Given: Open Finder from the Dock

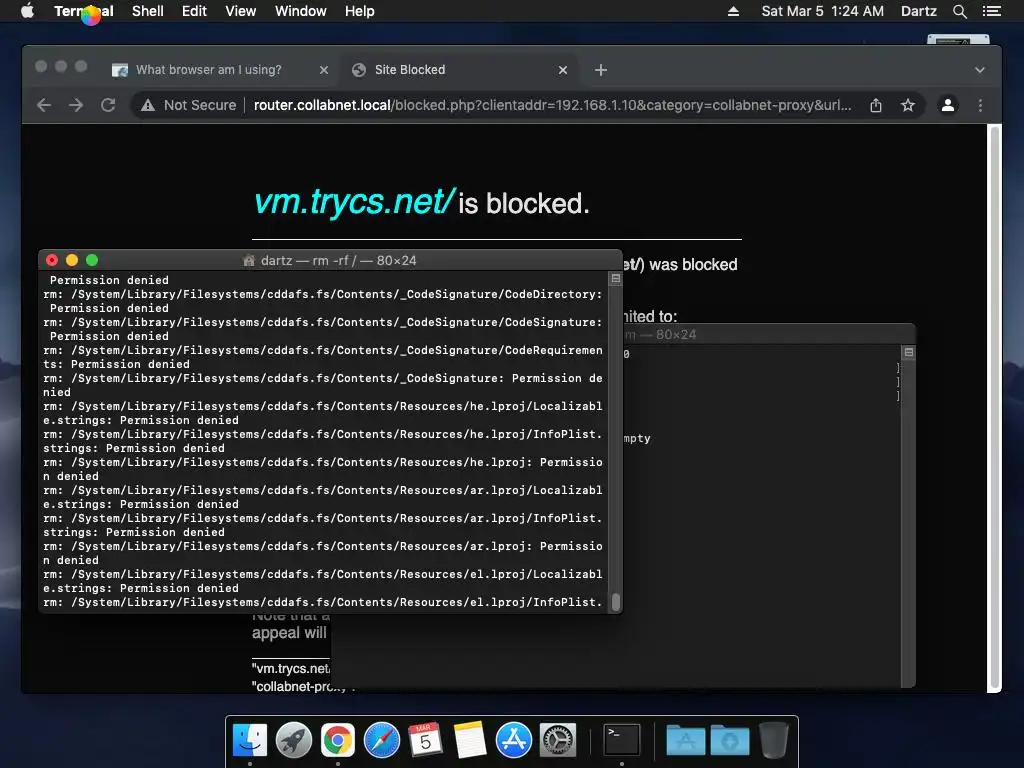Looking at the screenshot, I should coord(250,741).
